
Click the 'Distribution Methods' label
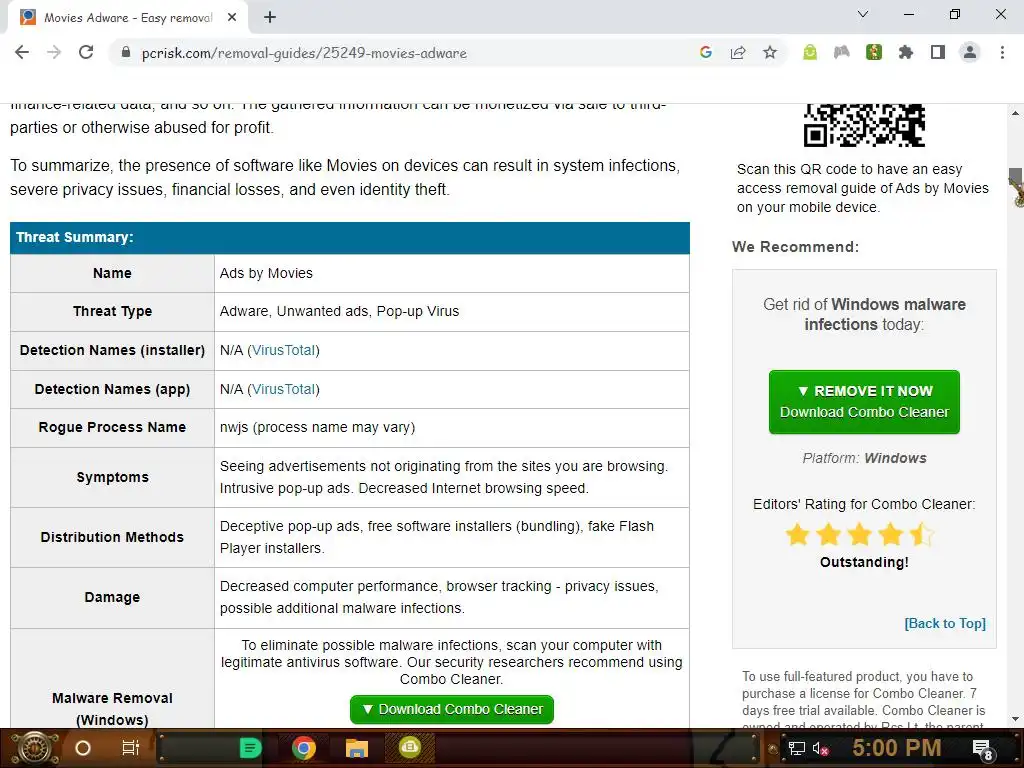tap(112, 537)
